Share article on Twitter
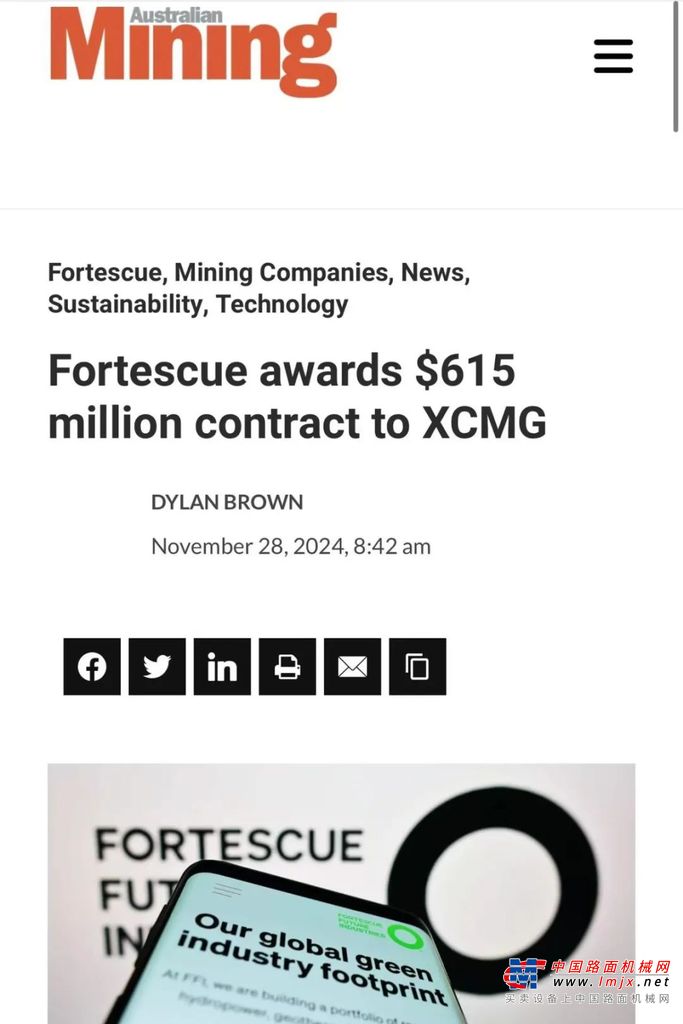 pyautogui.click(x=157, y=667)
